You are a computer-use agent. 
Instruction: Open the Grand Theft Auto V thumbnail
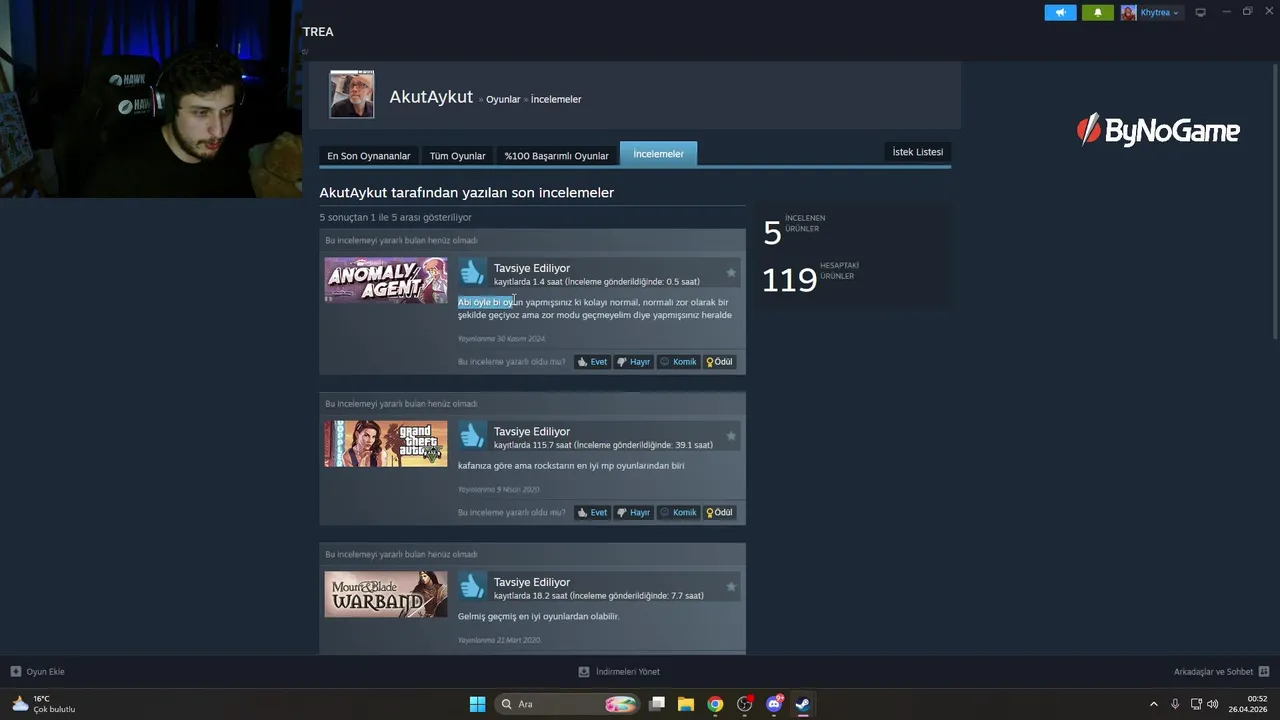(385, 444)
